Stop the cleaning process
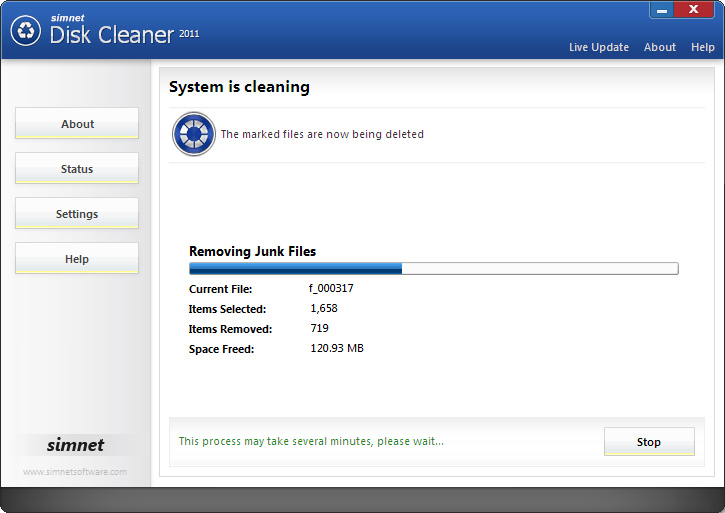Screen dimensions: 725x513 coord(649,442)
